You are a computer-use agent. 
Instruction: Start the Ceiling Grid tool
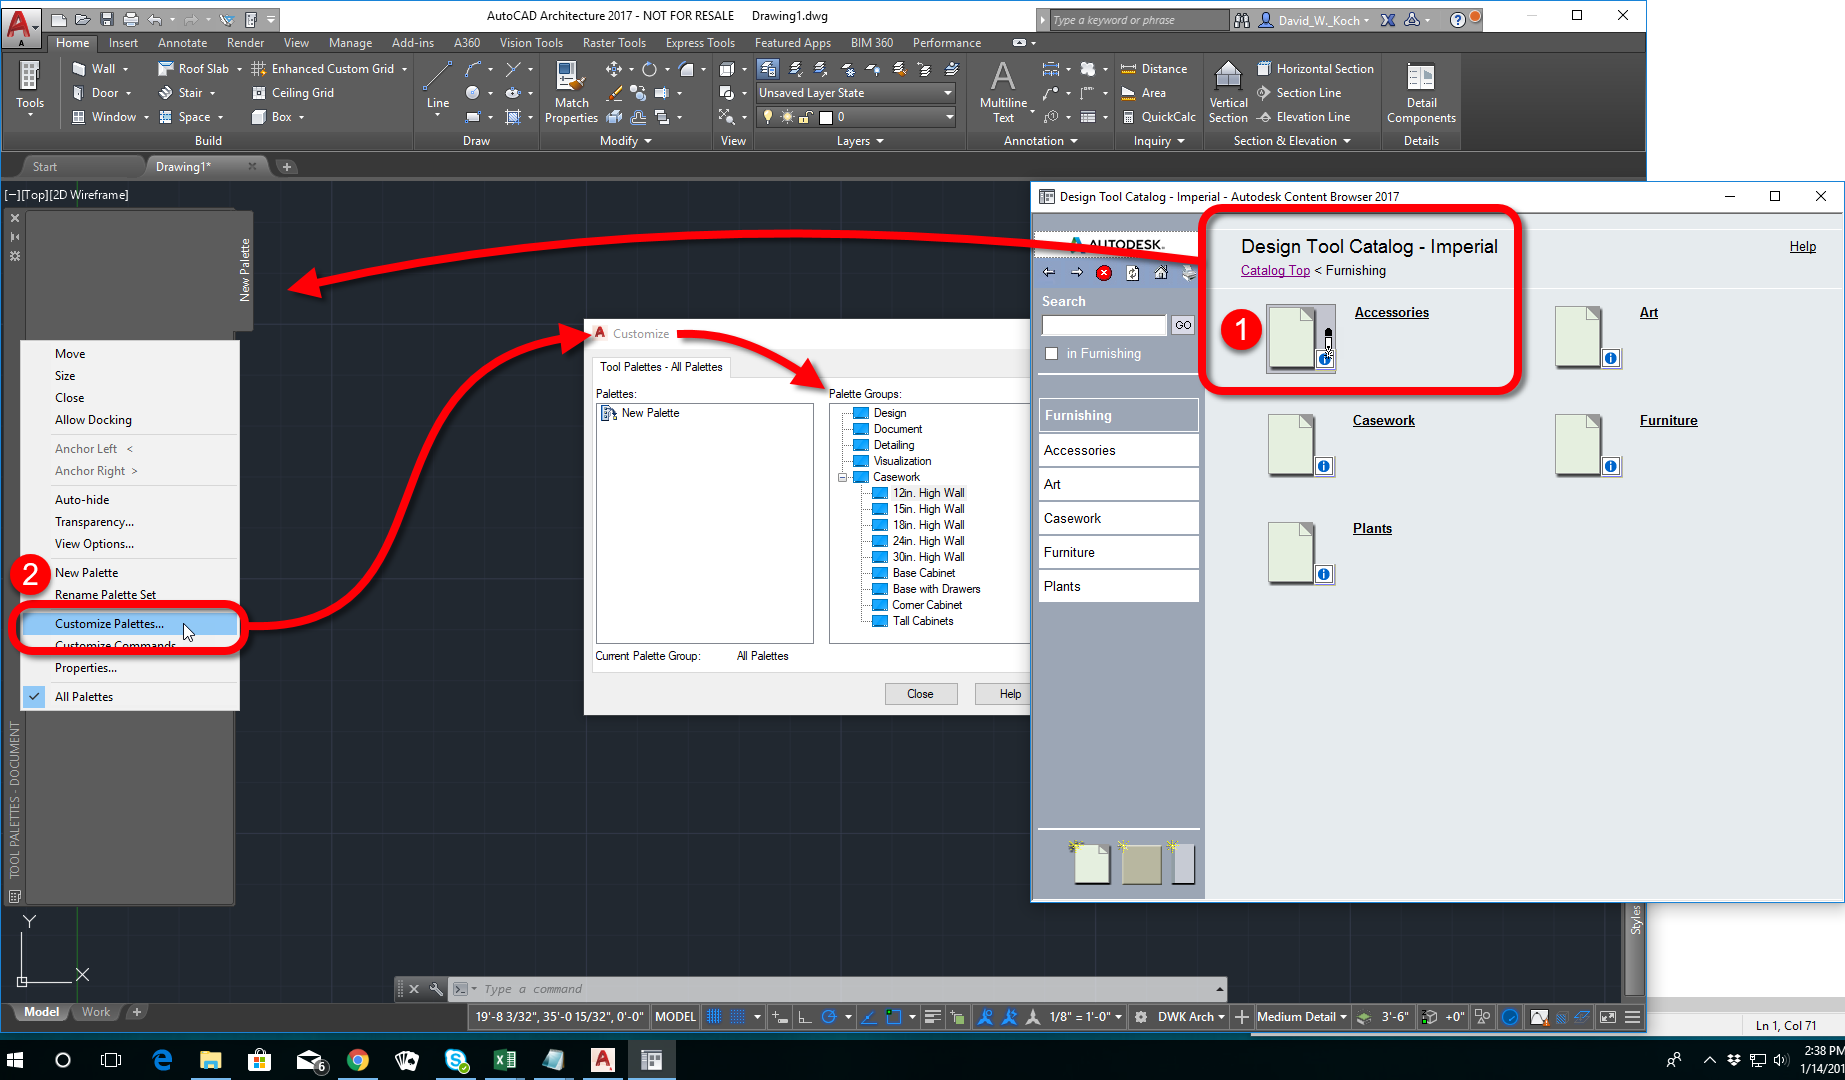click(x=293, y=93)
